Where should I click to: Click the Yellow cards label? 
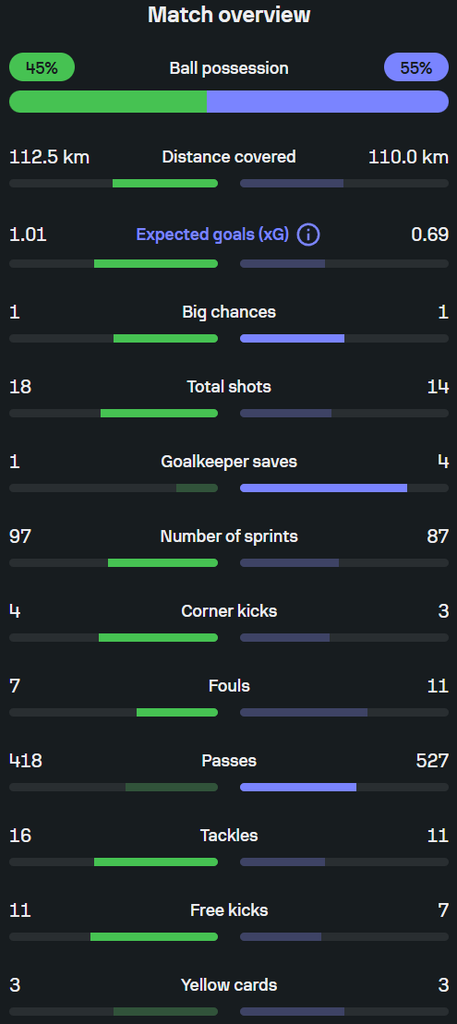tap(229, 985)
